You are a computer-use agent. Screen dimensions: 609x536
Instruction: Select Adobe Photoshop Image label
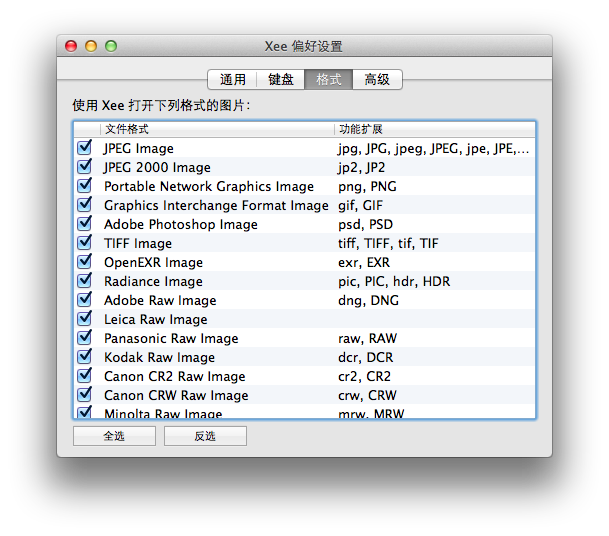pyautogui.click(x=181, y=224)
